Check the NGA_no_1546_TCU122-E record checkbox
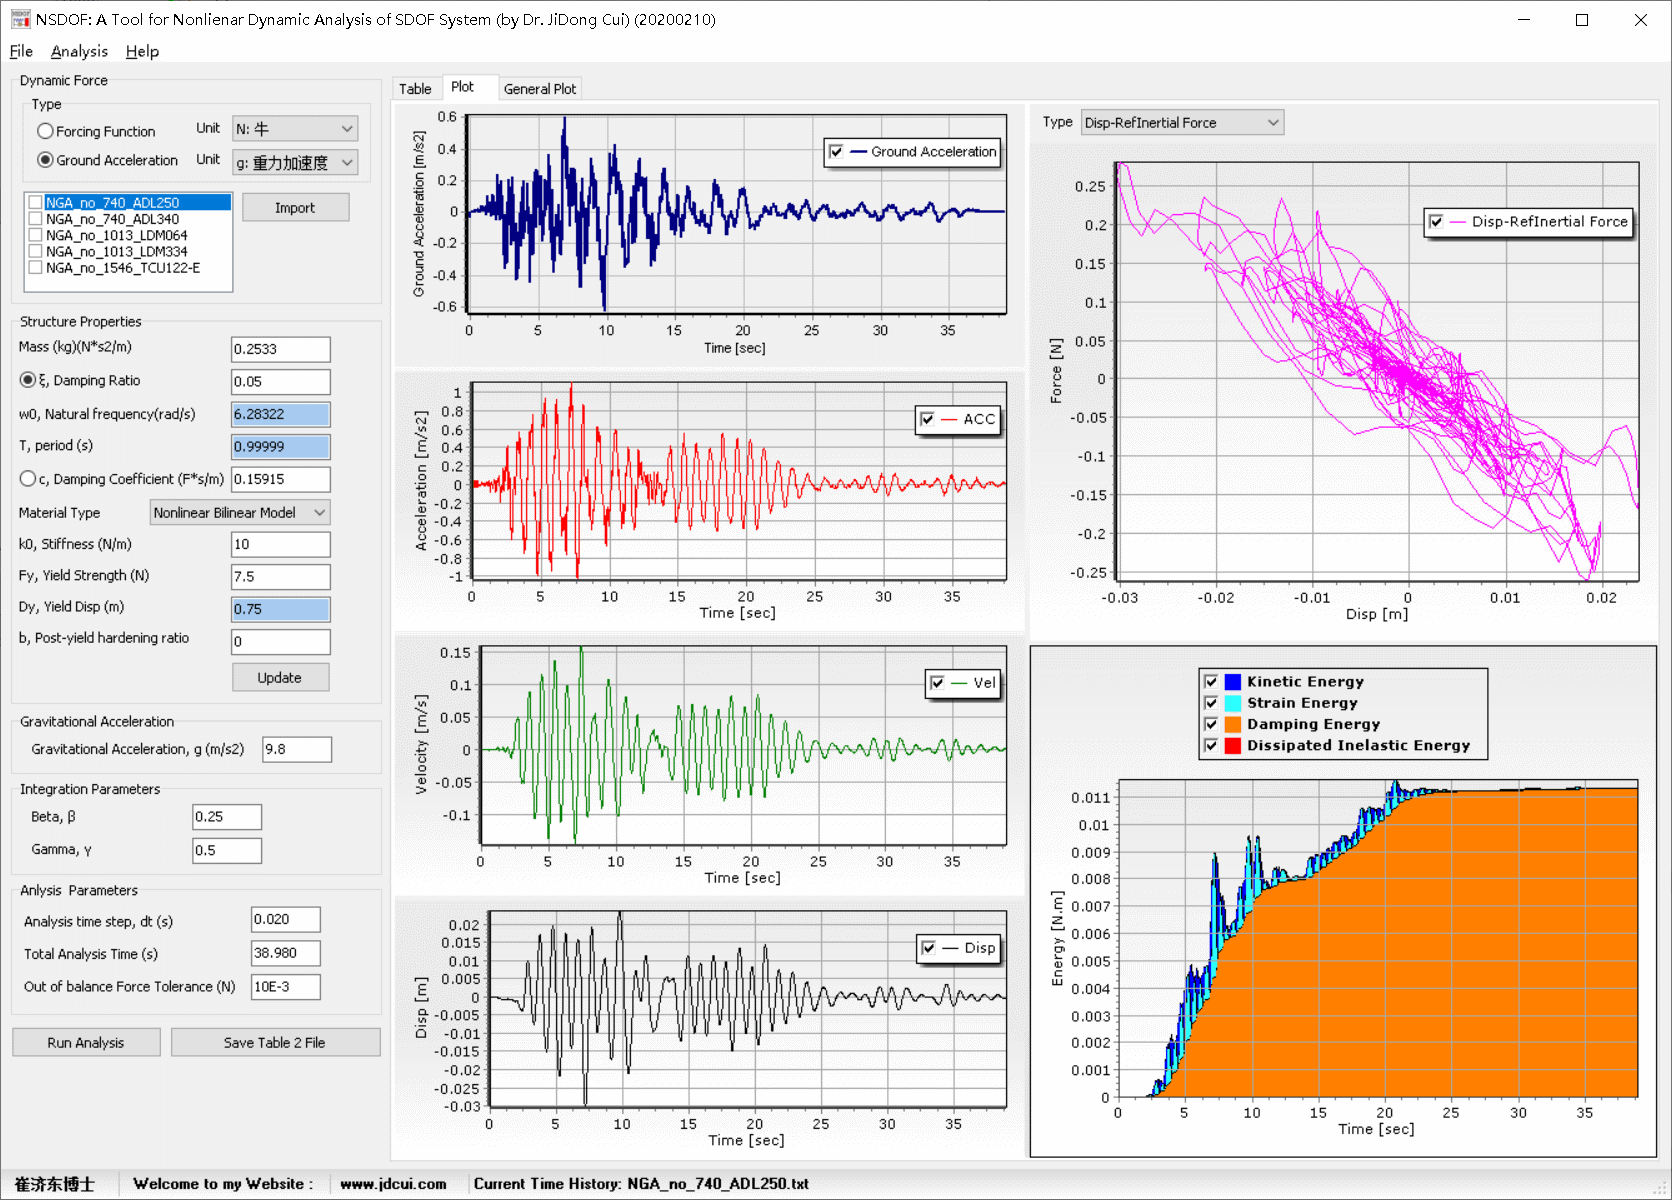 pos(35,268)
